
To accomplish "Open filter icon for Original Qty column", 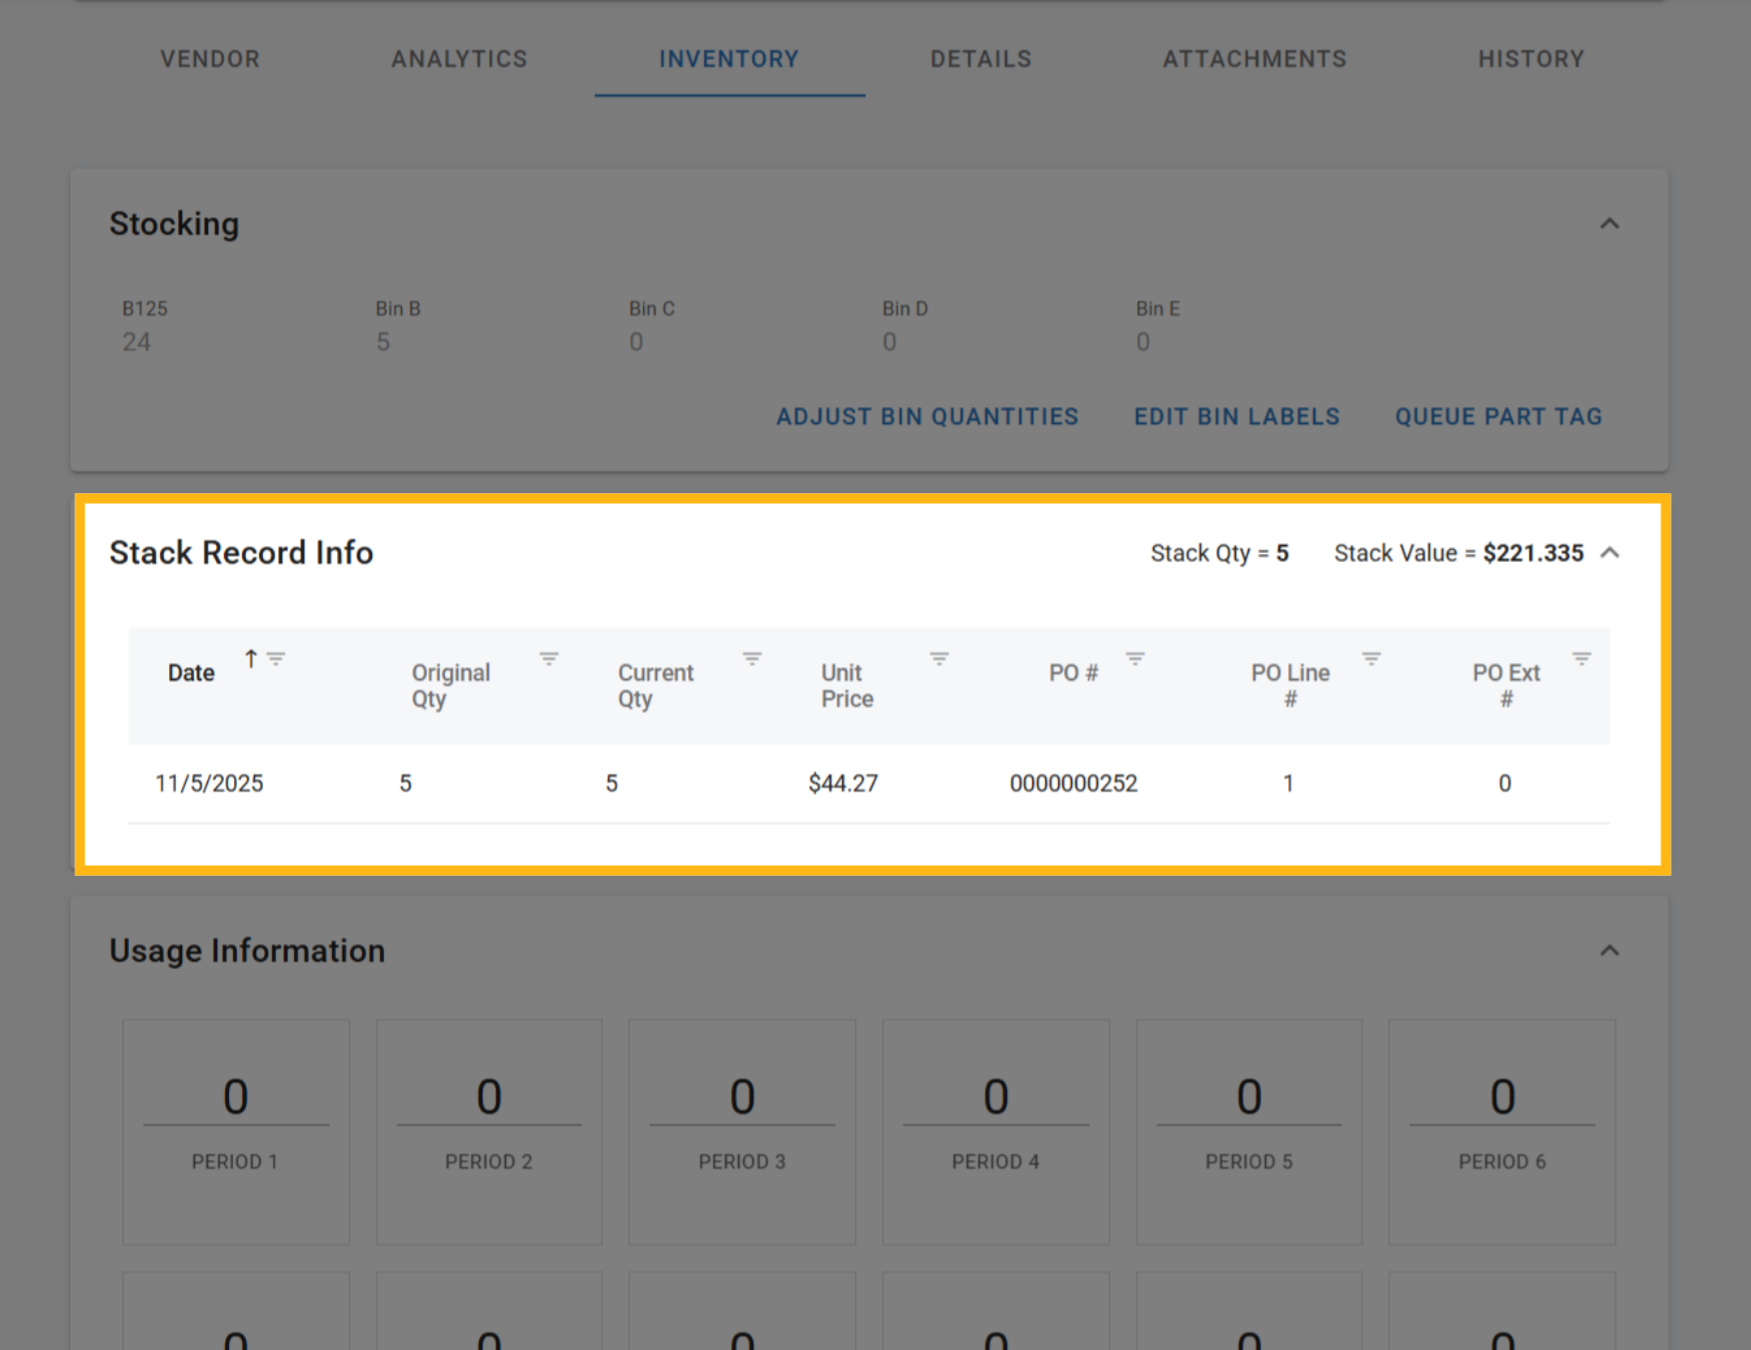I will [549, 658].
